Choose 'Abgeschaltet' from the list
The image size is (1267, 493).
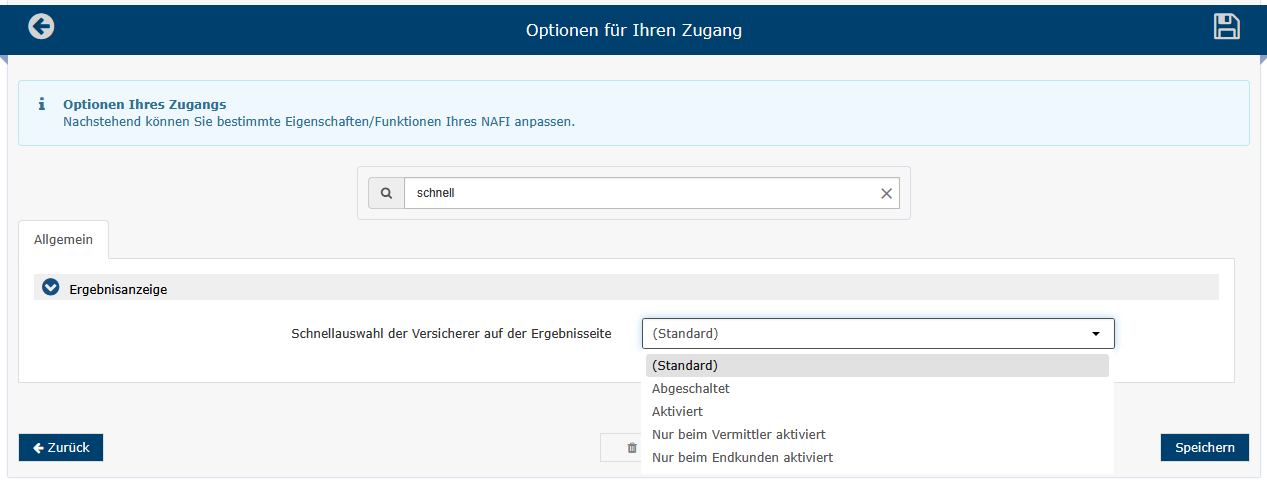(x=690, y=388)
